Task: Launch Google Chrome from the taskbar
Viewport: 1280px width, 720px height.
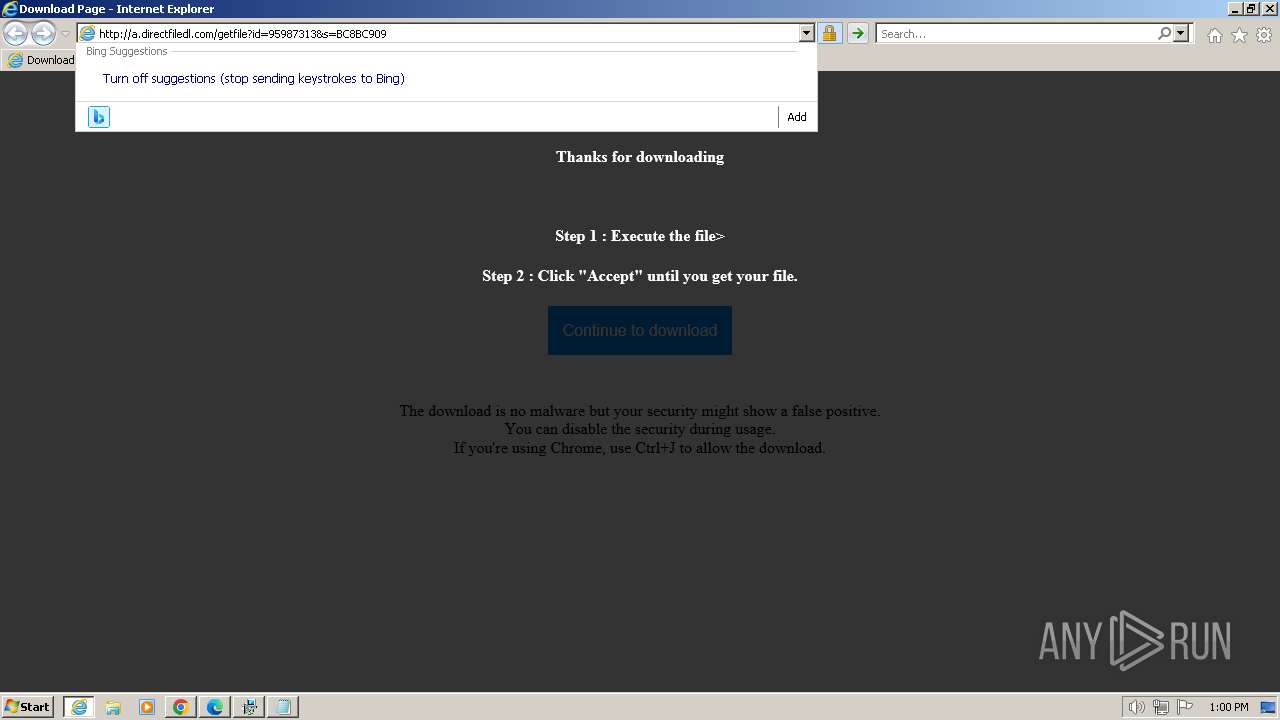Action: 181,707
